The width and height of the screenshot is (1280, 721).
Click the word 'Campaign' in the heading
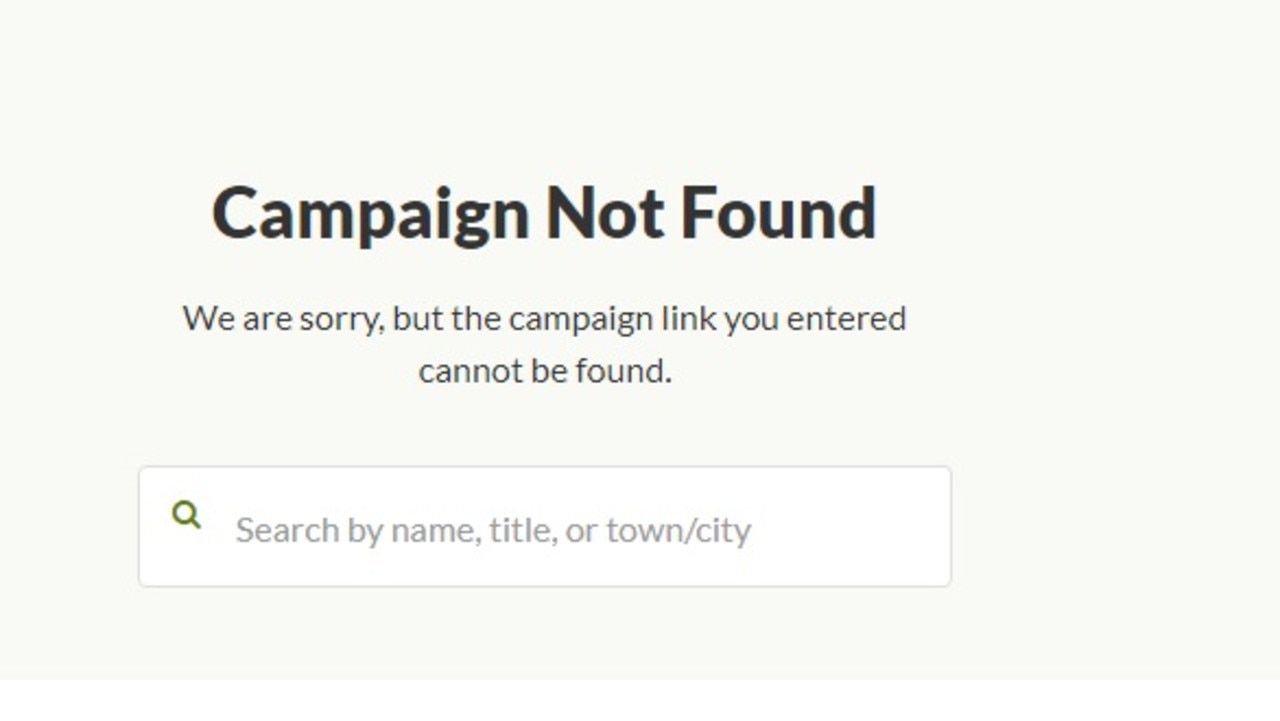(370, 214)
